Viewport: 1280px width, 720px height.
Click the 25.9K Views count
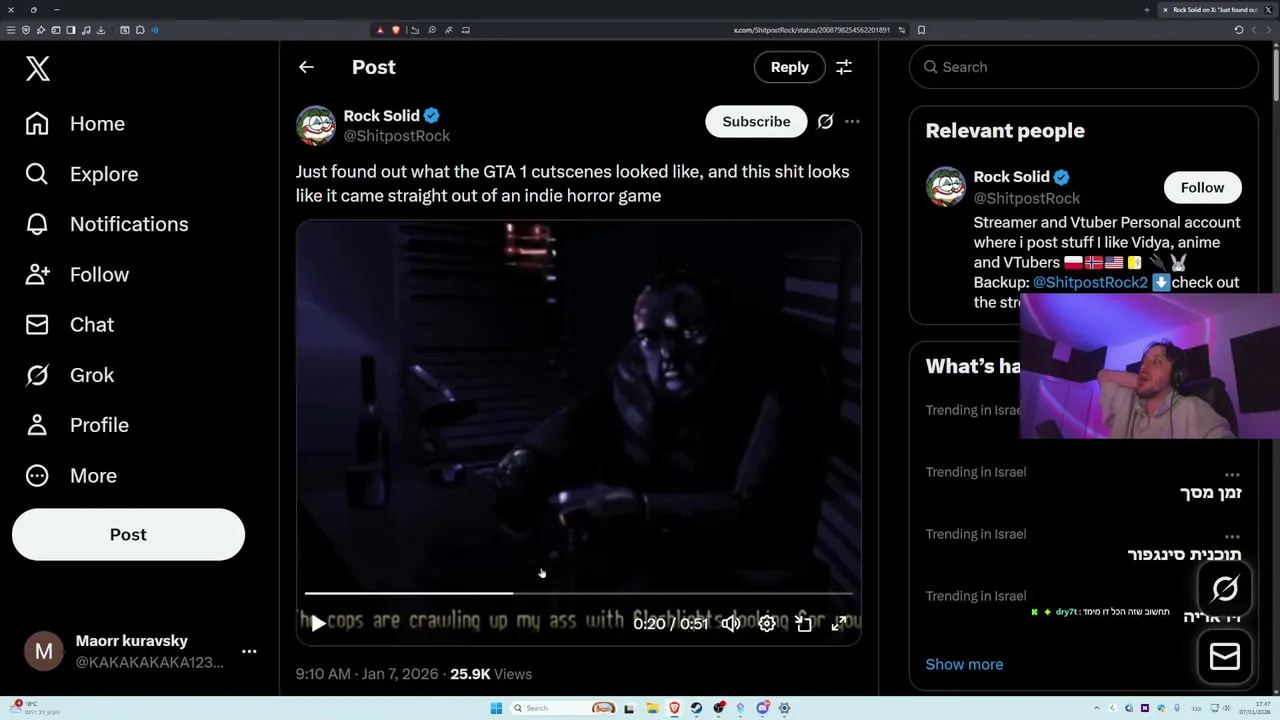(491, 674)
